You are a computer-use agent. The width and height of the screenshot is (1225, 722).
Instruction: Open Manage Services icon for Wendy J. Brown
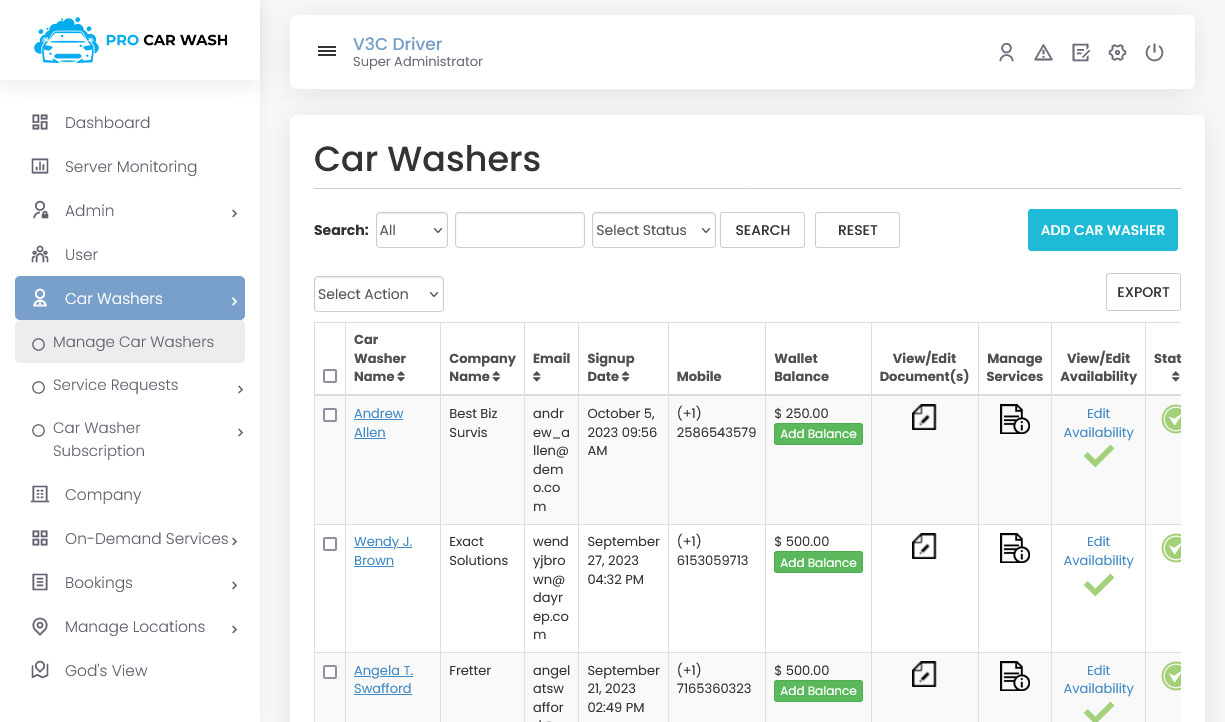point(1014,548)
